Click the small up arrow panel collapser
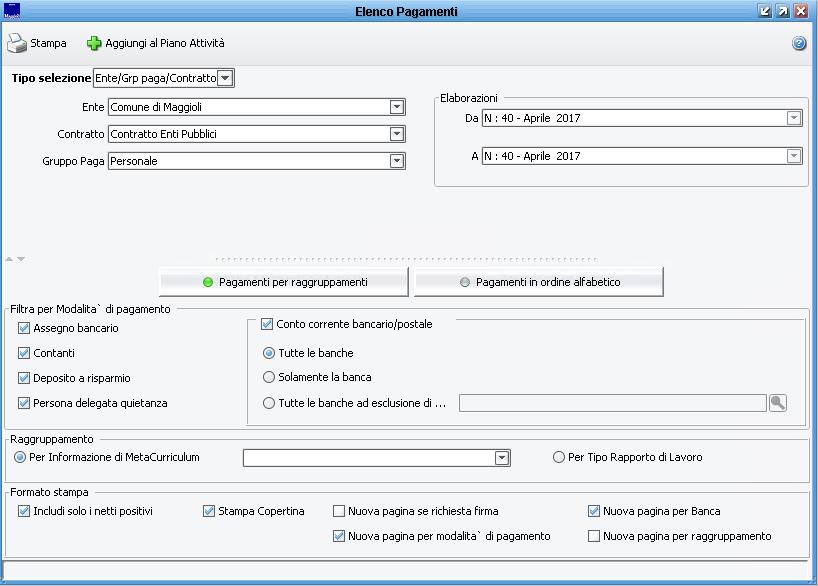 pyautogui.click(x=9, y=259)
